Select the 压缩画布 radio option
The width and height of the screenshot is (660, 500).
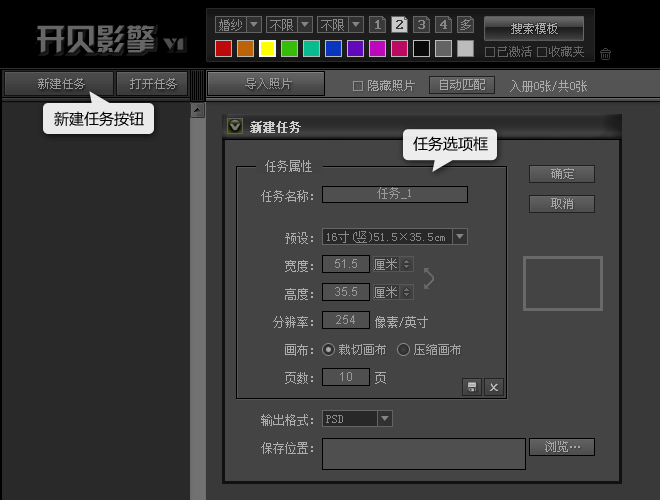click(404, 350)
